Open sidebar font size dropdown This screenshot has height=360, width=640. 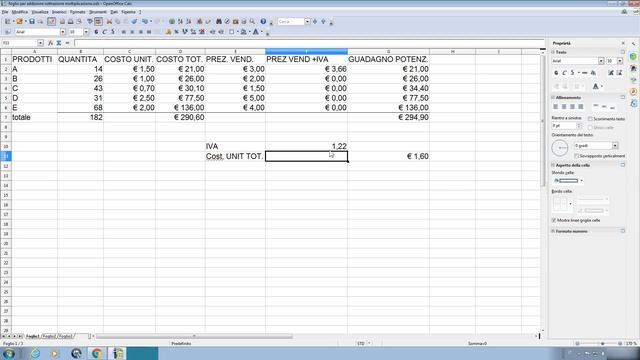[x=620, y=61]
